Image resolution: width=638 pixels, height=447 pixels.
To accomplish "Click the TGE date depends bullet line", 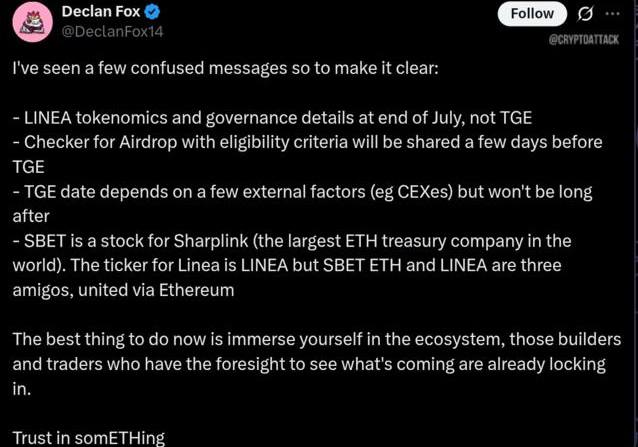I will tap(302, 204).
